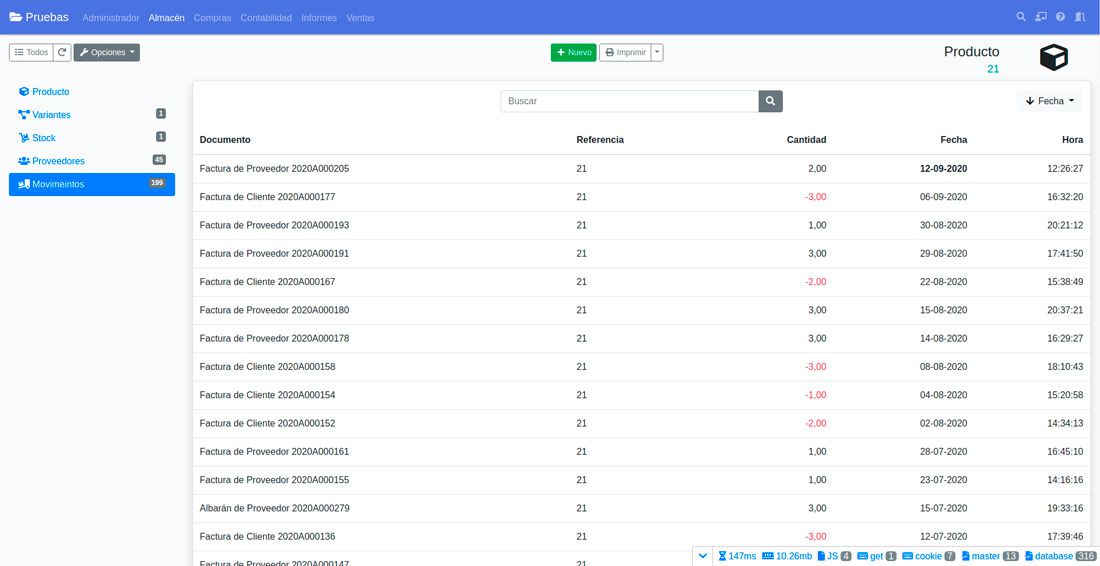Open the database queries debug item
The width and height of the screenshot is (1100, 566).
coord(1060,556)
